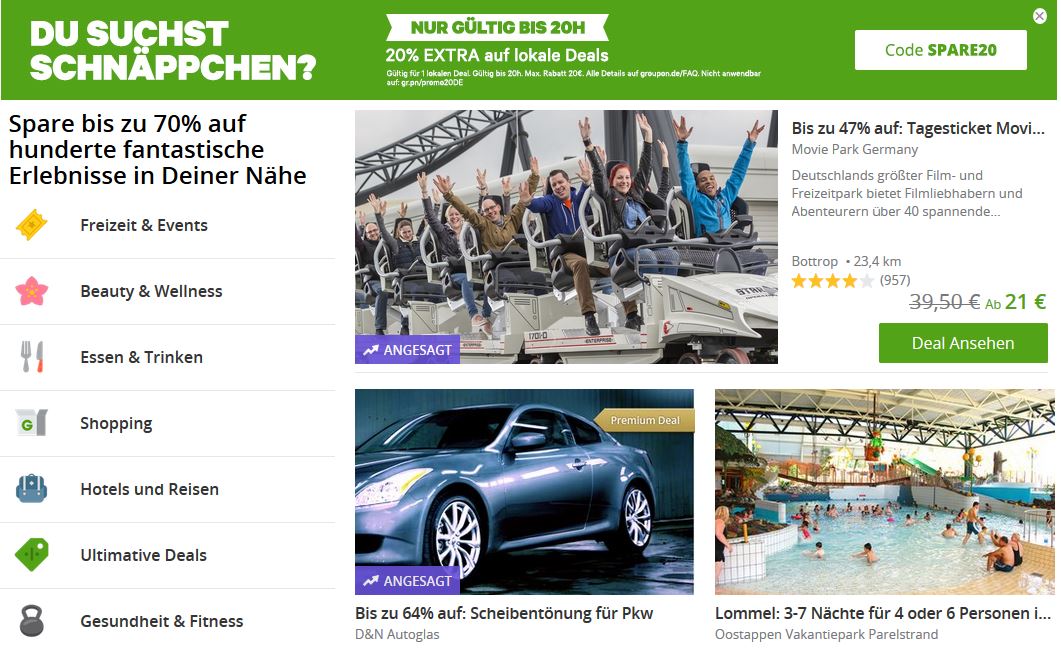The width and height of the screenshot is (1061, 648).
Task: Open the car Scheibentönung deal image
Action: [x=524, y=492]
